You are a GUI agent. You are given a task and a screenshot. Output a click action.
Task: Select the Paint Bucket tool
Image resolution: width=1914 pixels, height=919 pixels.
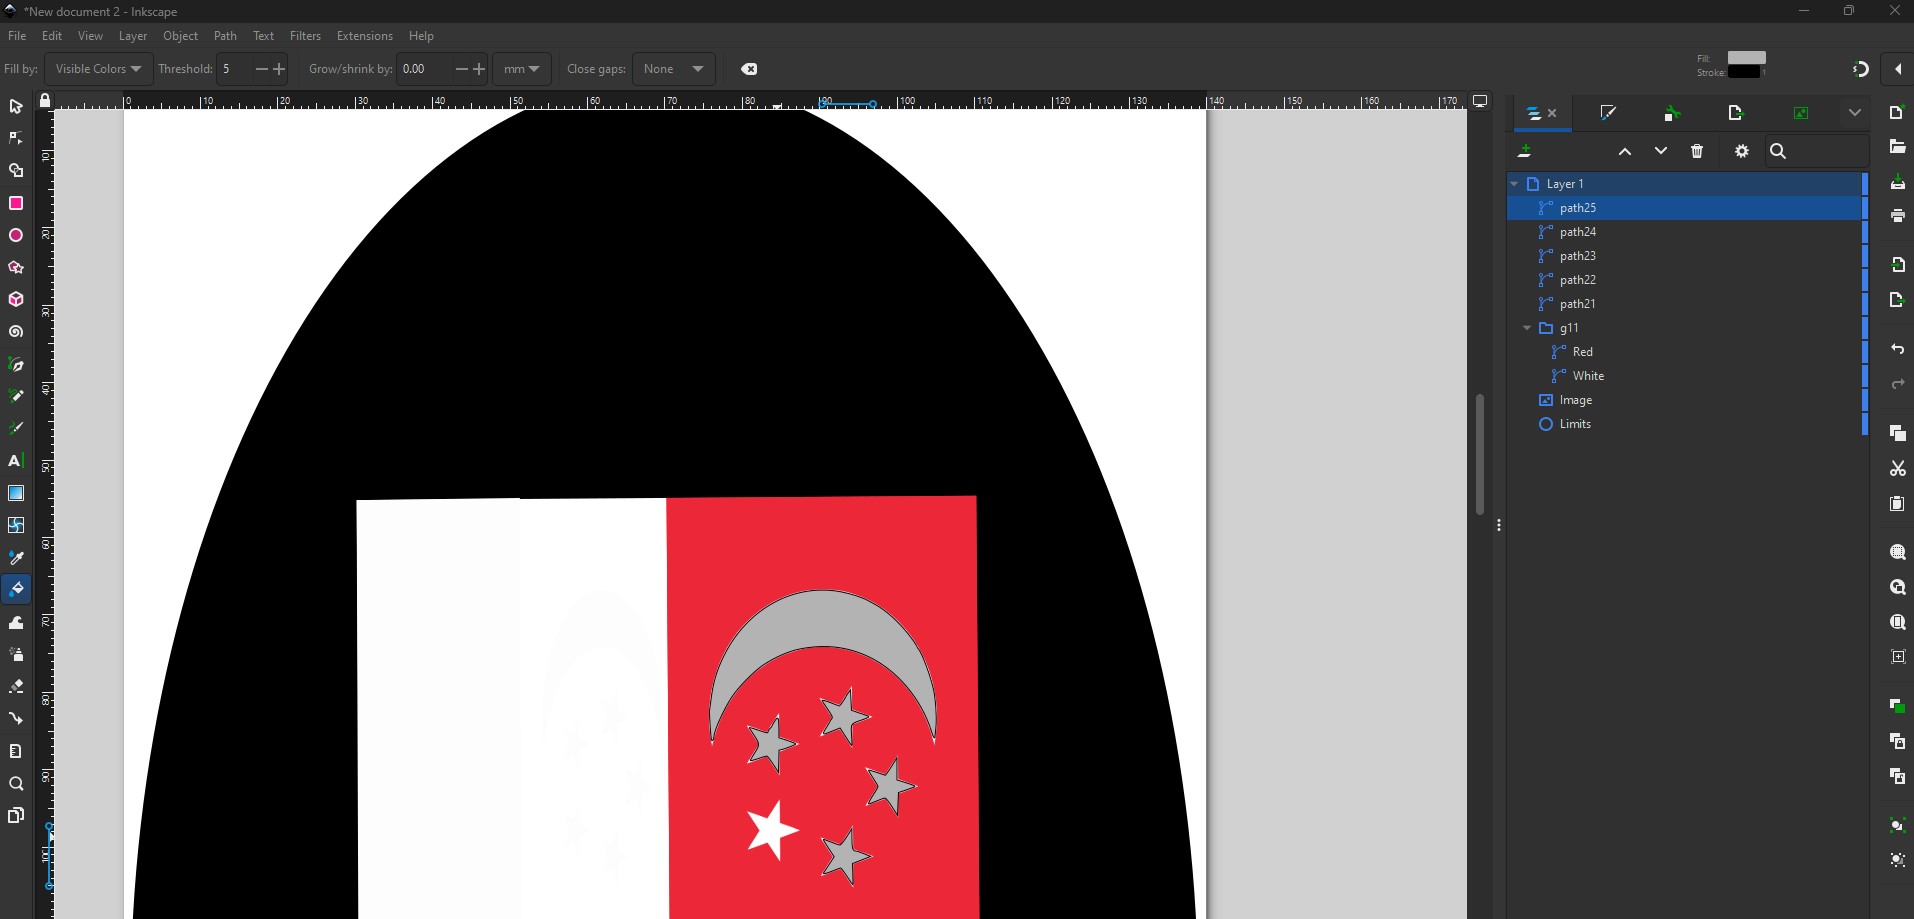[x=16, y=590]
